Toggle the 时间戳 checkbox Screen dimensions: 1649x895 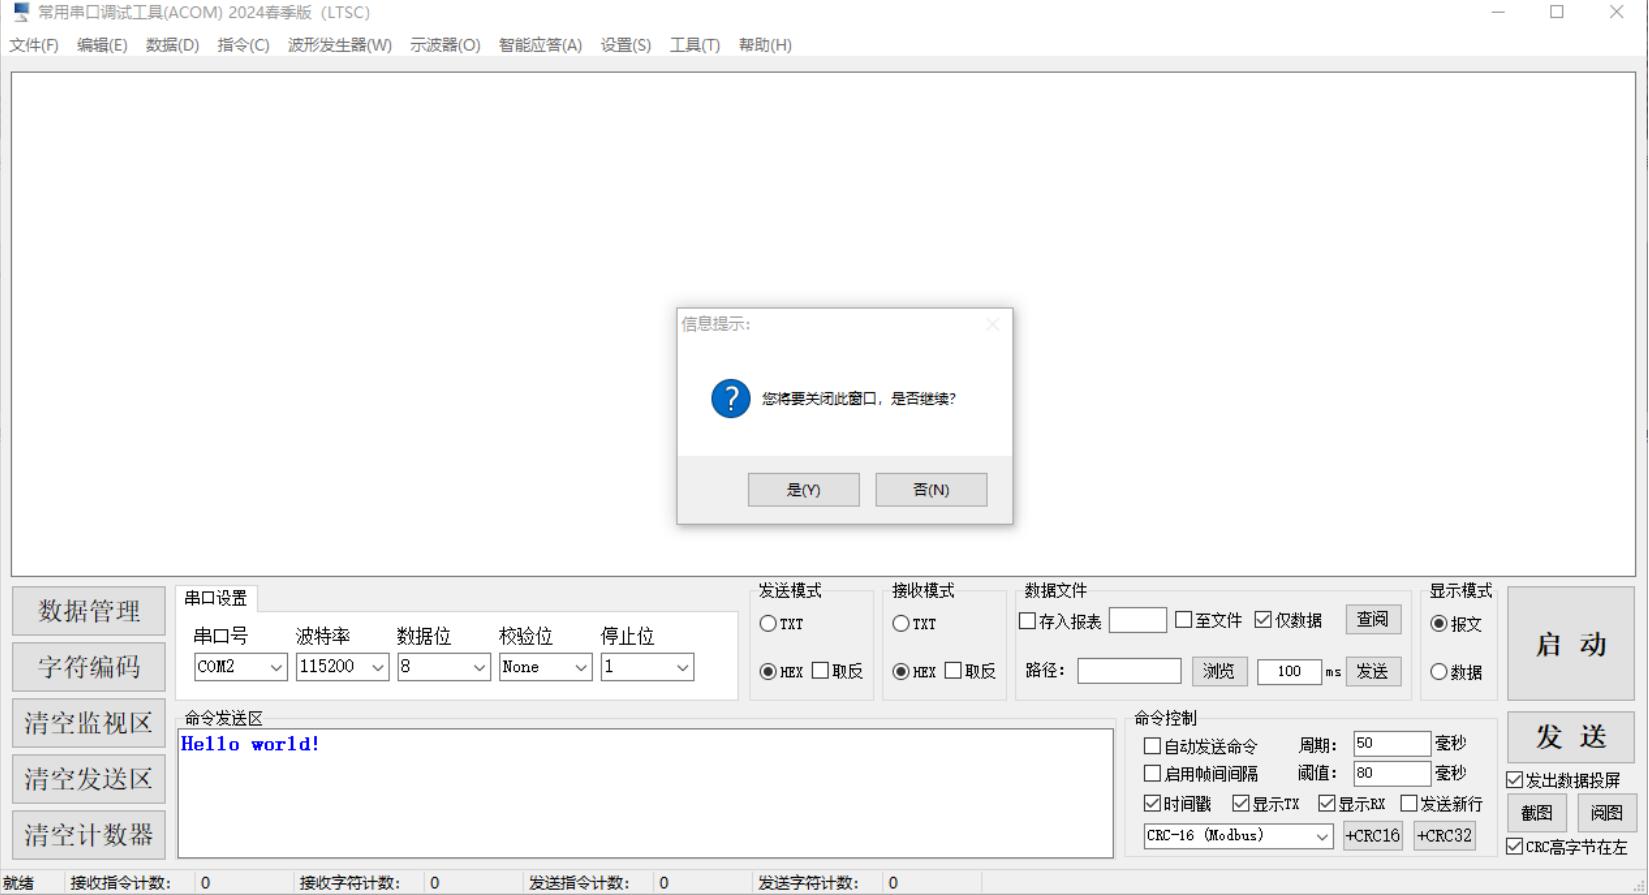pyautogui.click(x=1152, y=804)
